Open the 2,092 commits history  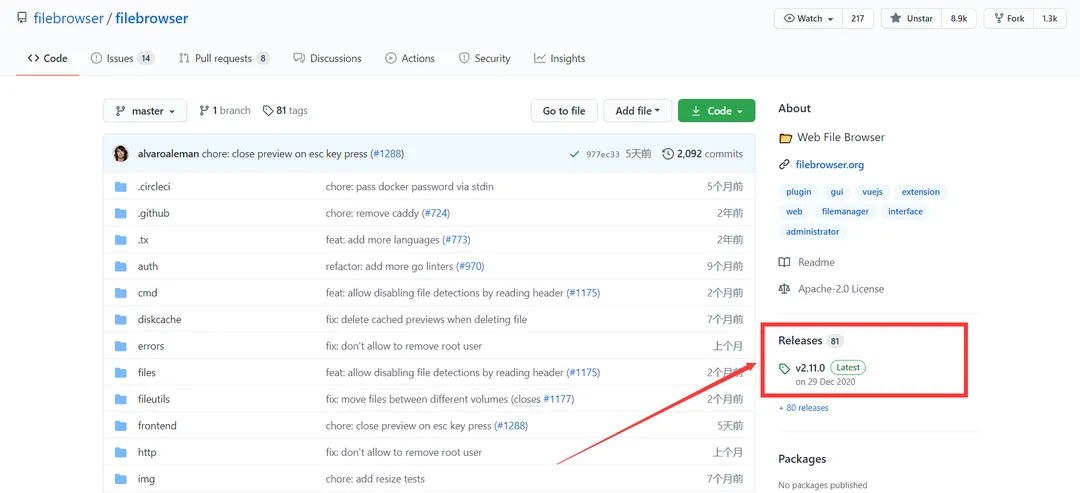click(703, 154)
